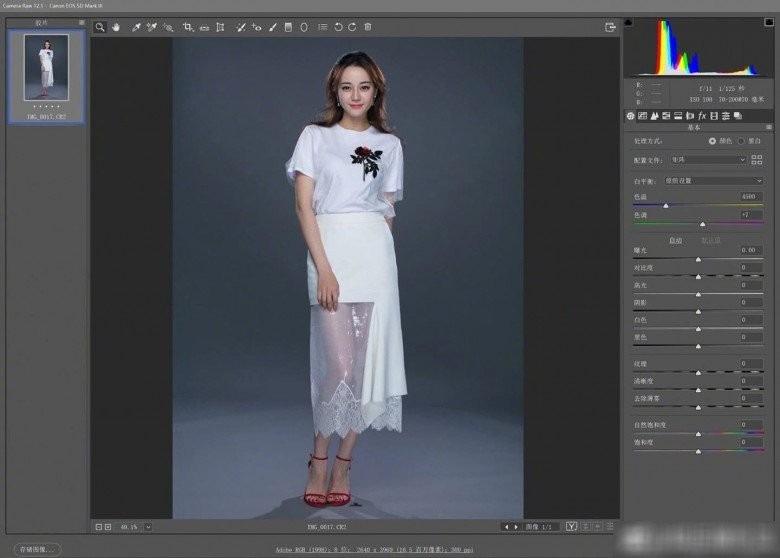Switch to the Tone Curve panel tab
This screenshot has height=558, width=780.
642,116
